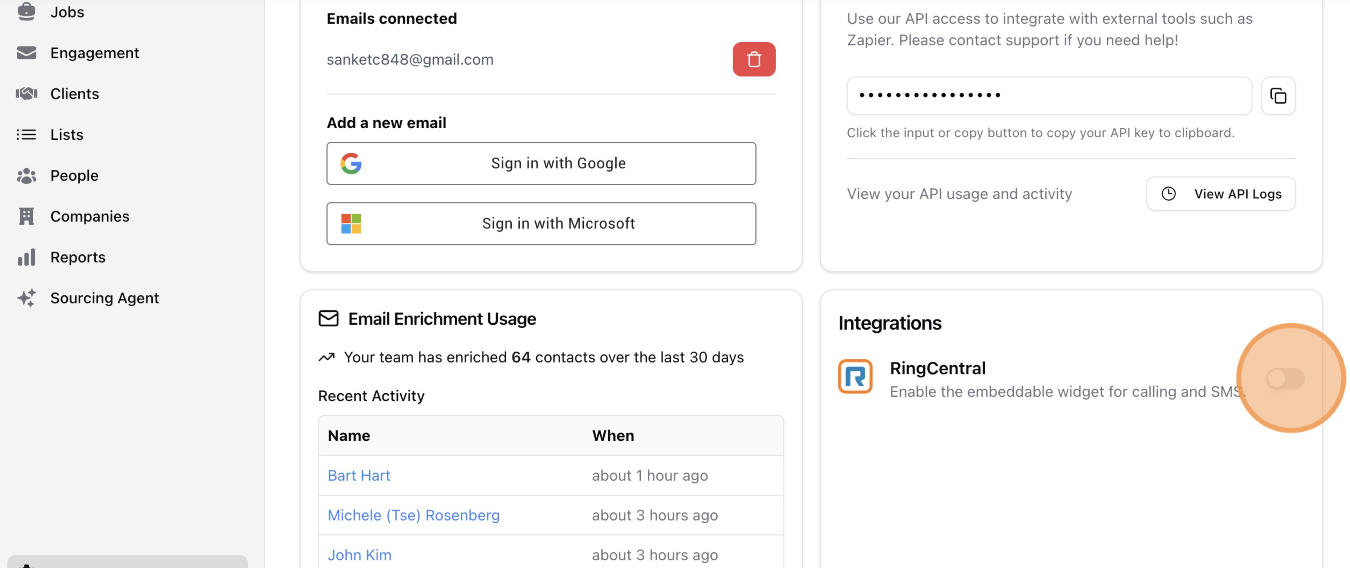
Task: Click the 'Email Enrichment Usage' heading
Action: pyautogui.click(x=442, y=319)
